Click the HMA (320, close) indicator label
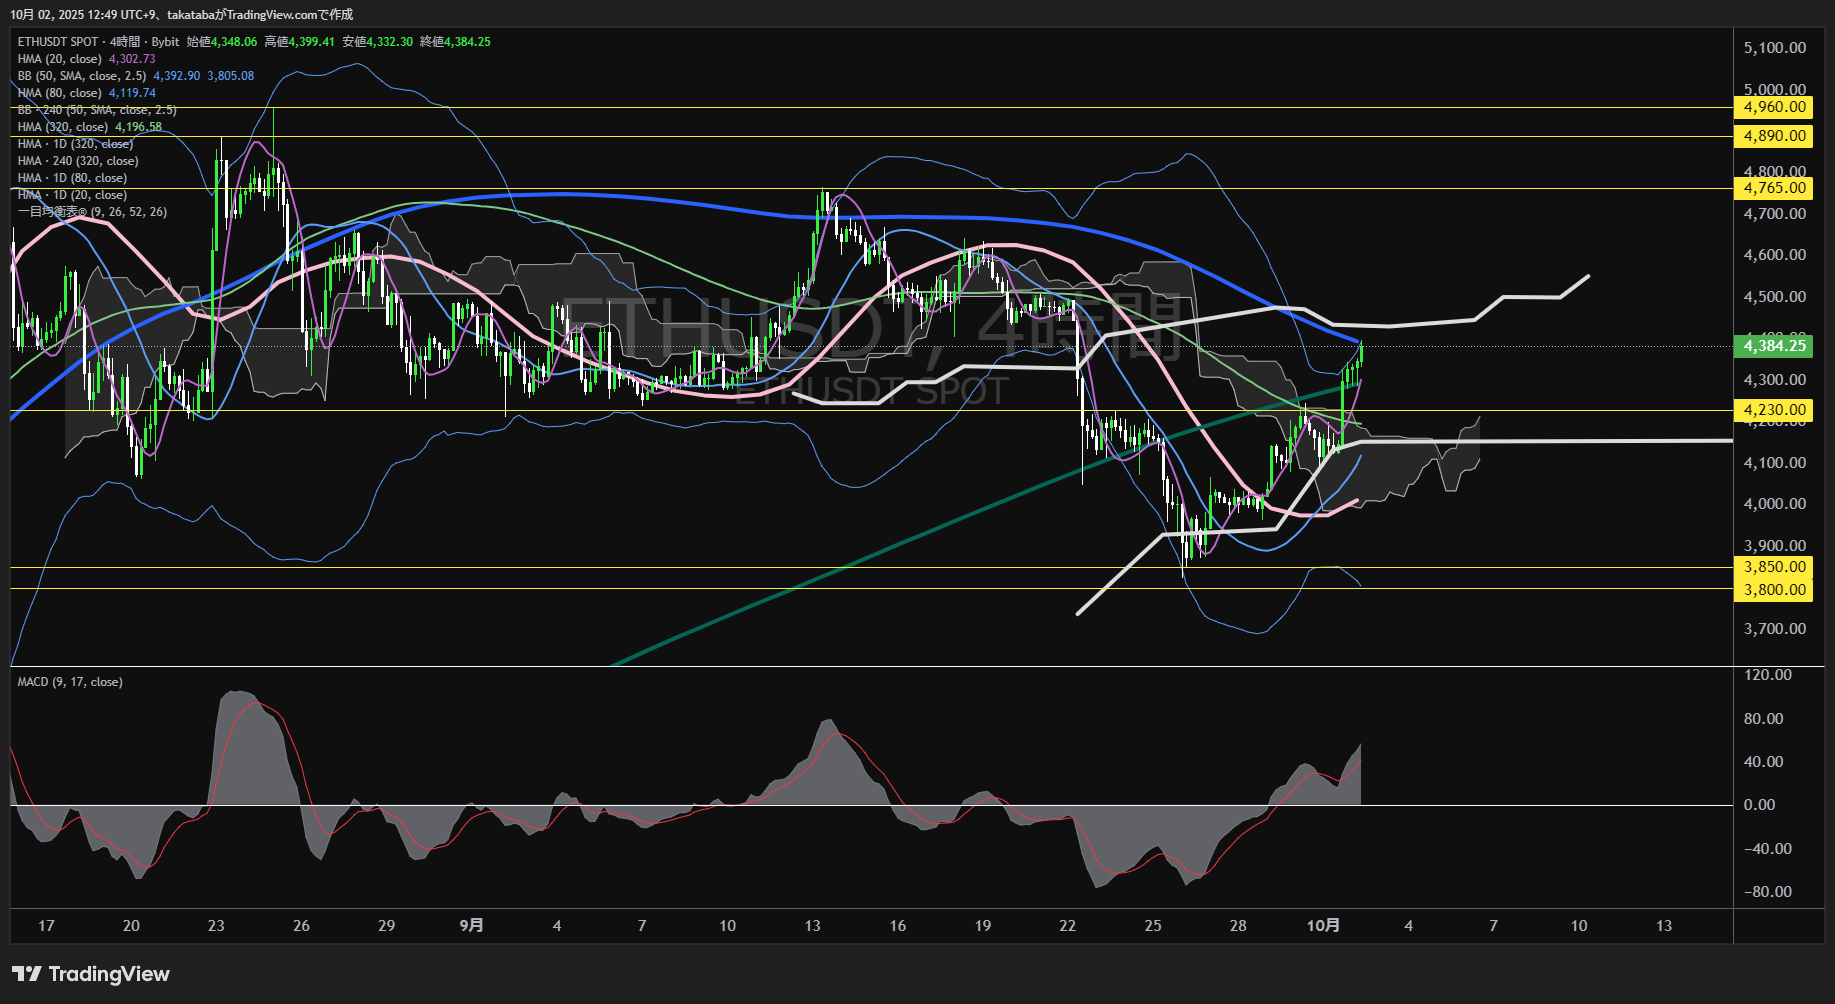 tap(63, 127)
